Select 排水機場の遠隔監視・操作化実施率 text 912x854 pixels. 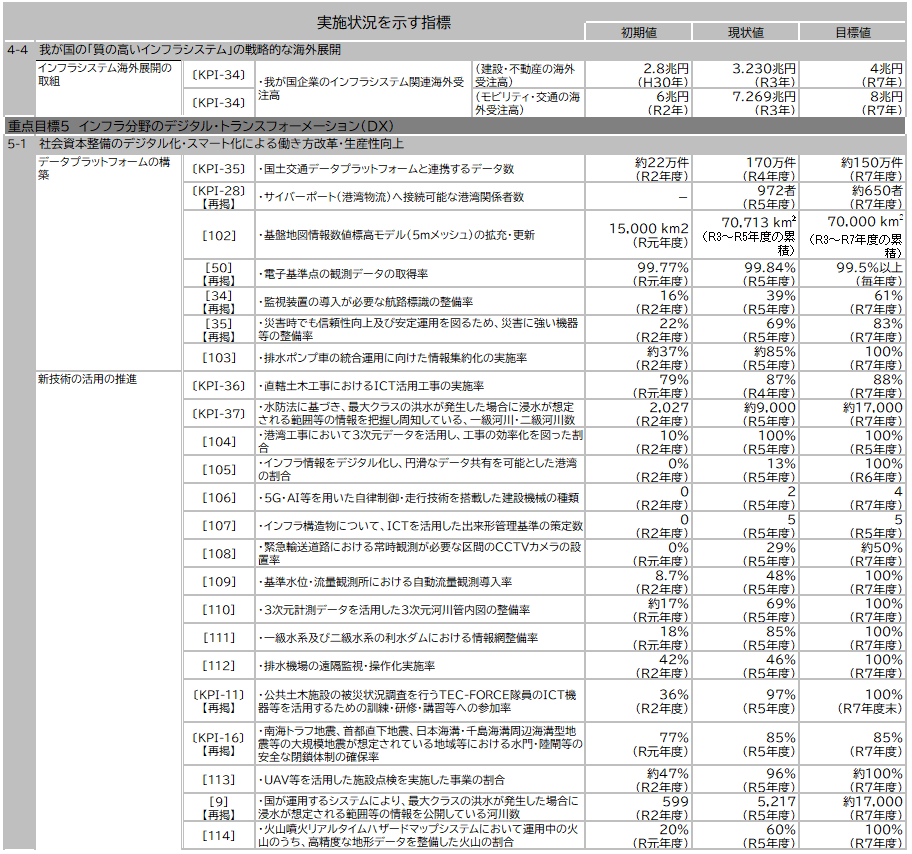[347, 666]
